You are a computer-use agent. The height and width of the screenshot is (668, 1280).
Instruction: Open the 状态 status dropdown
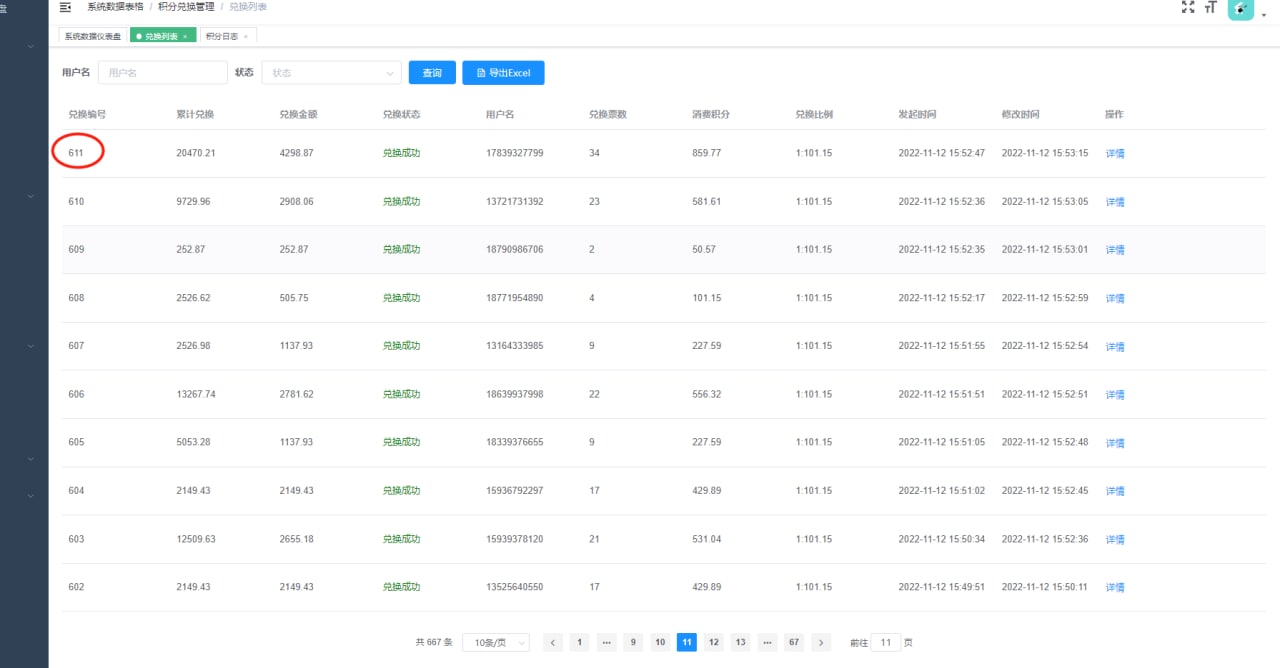pos(331,72)
